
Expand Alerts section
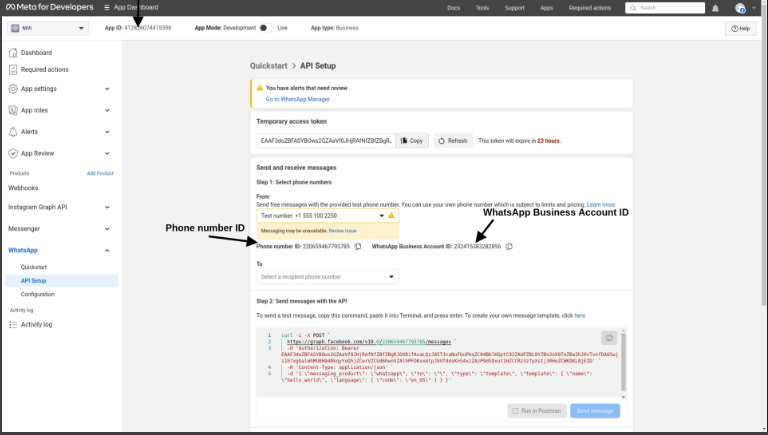[107, 132]
